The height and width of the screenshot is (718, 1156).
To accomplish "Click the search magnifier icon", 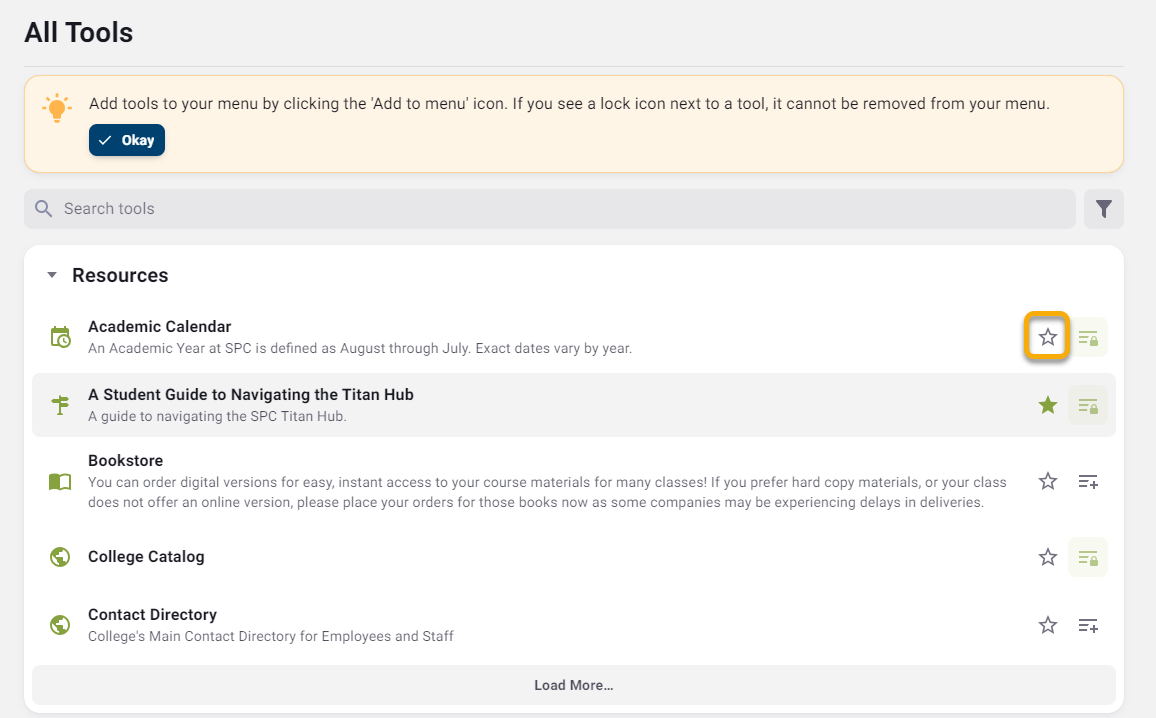I will [x=44, y=208].
